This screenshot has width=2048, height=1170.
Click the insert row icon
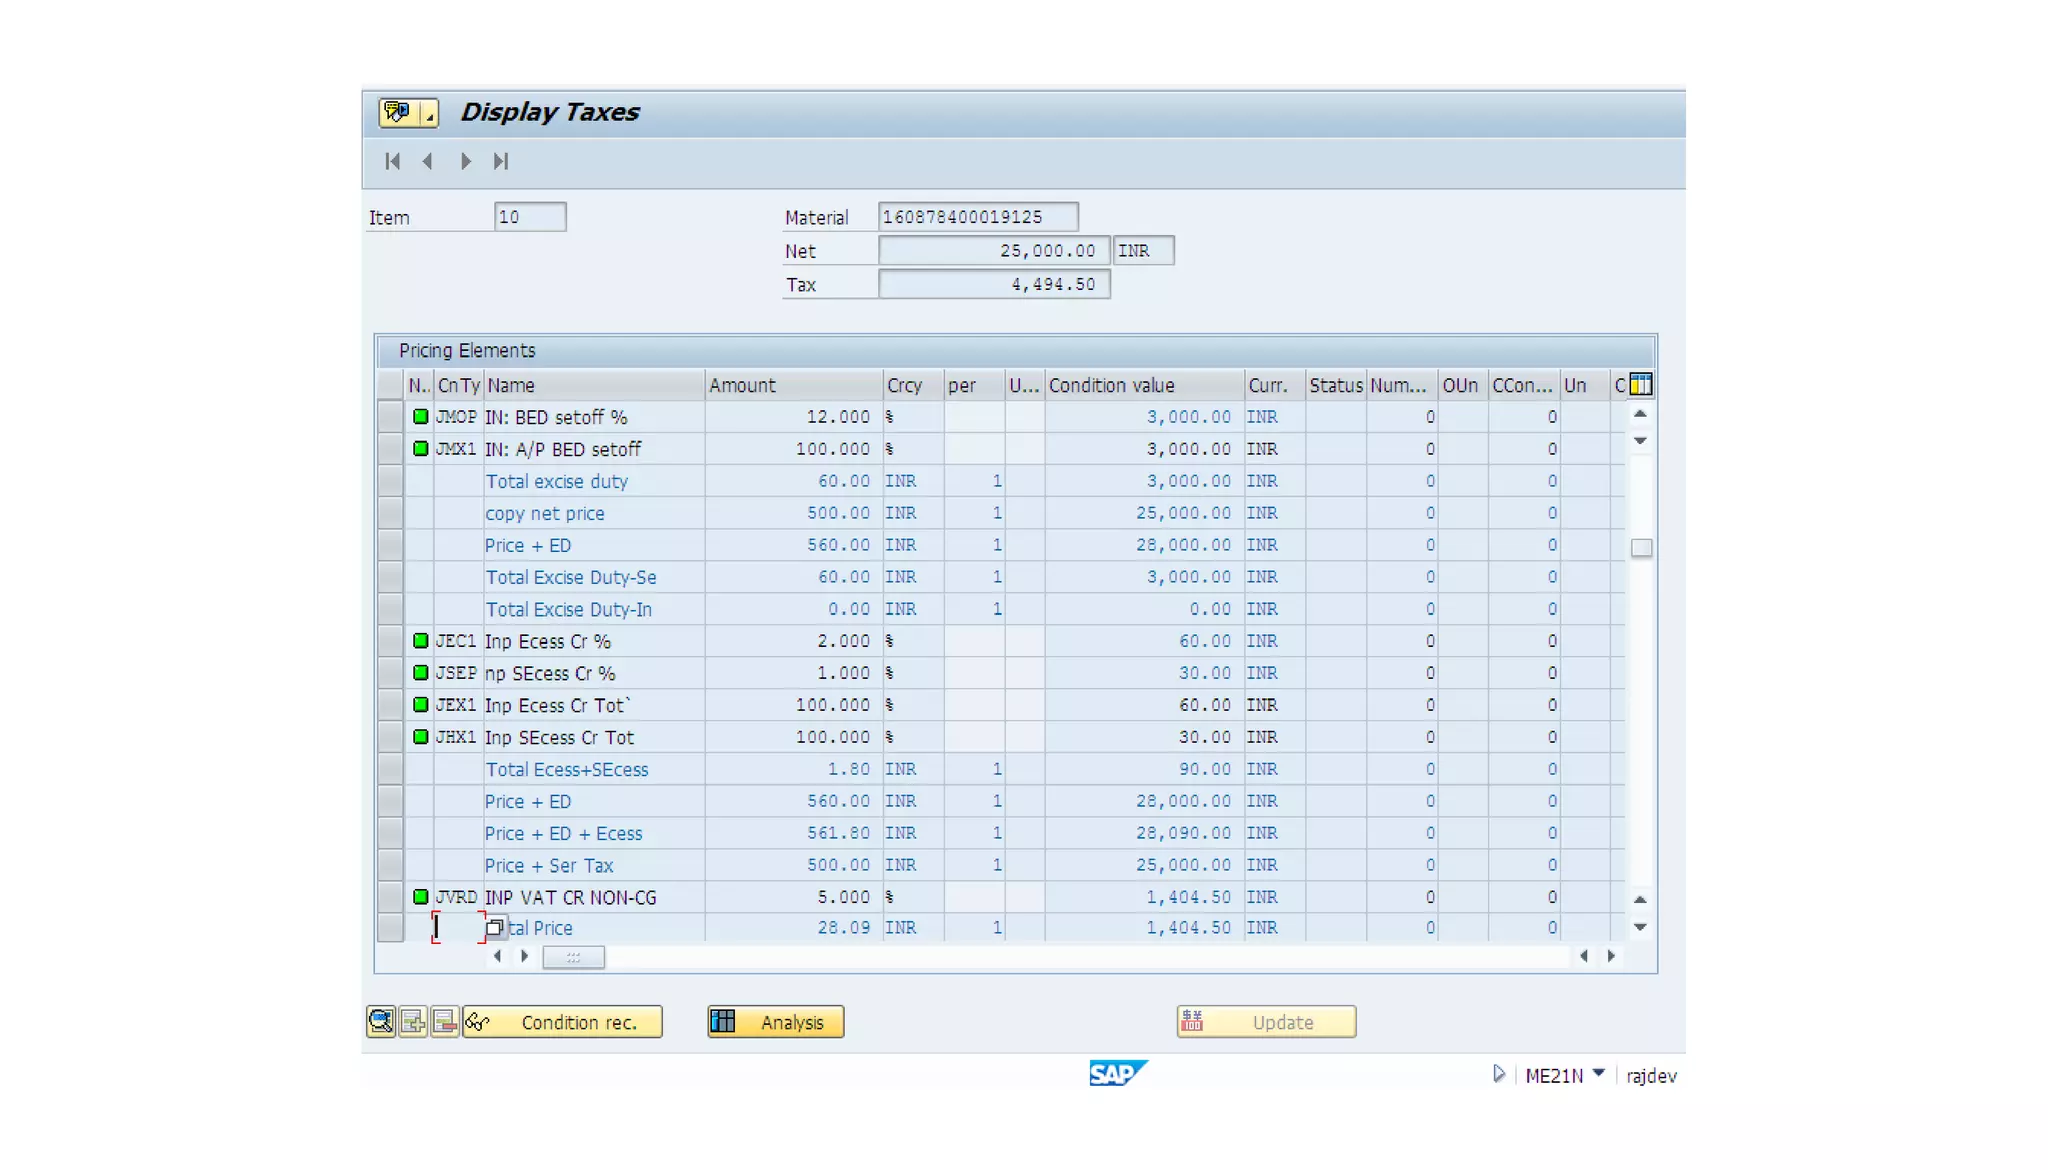click(x=413, y=1021)
